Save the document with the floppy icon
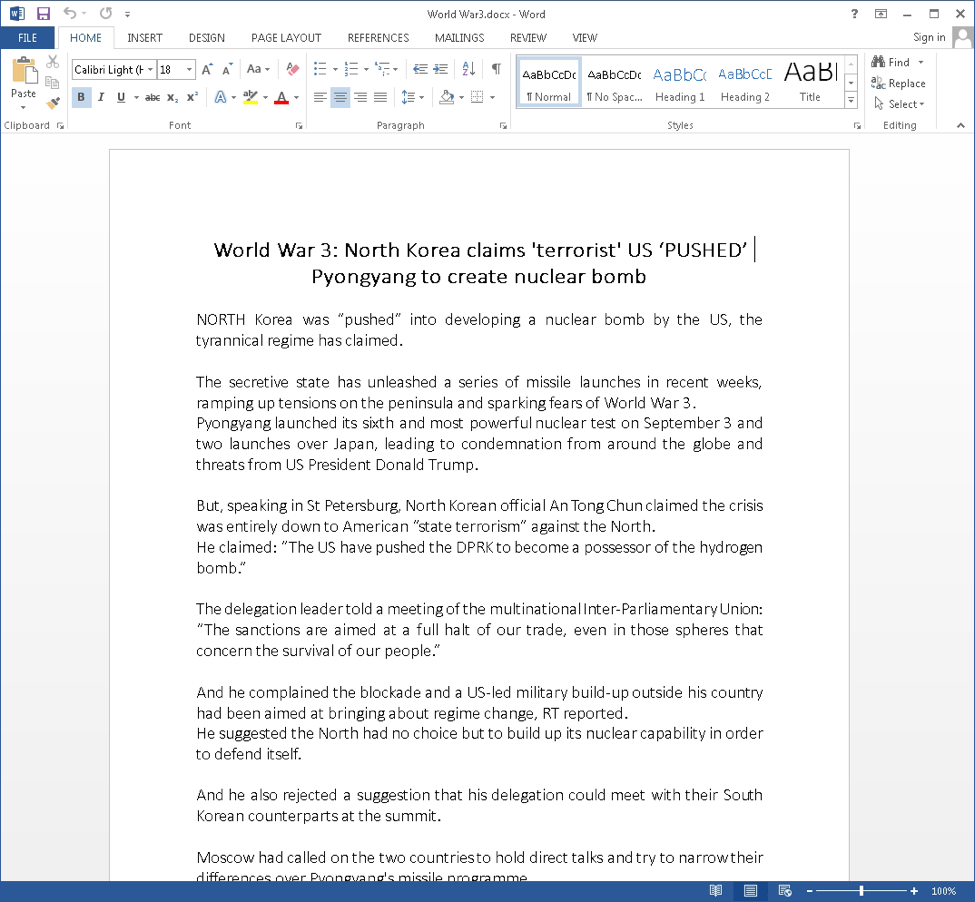975x902 pixels. click(43, 14)
